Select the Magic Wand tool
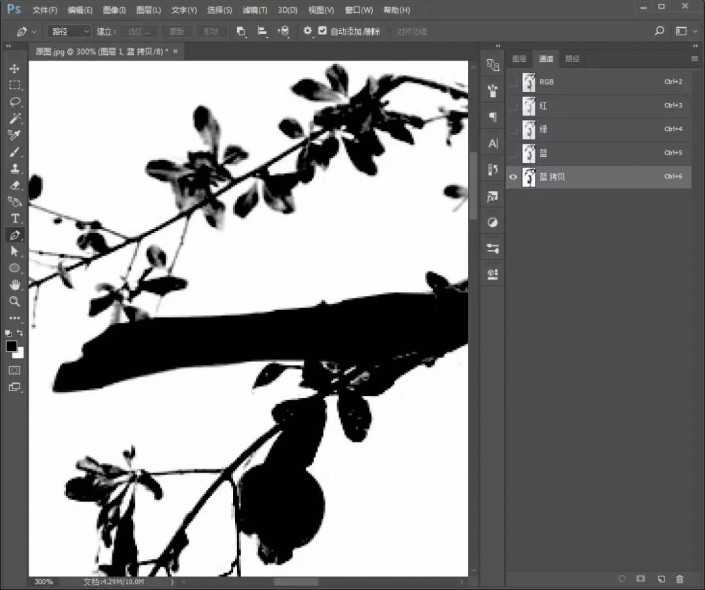 click(x=15, y=118)
